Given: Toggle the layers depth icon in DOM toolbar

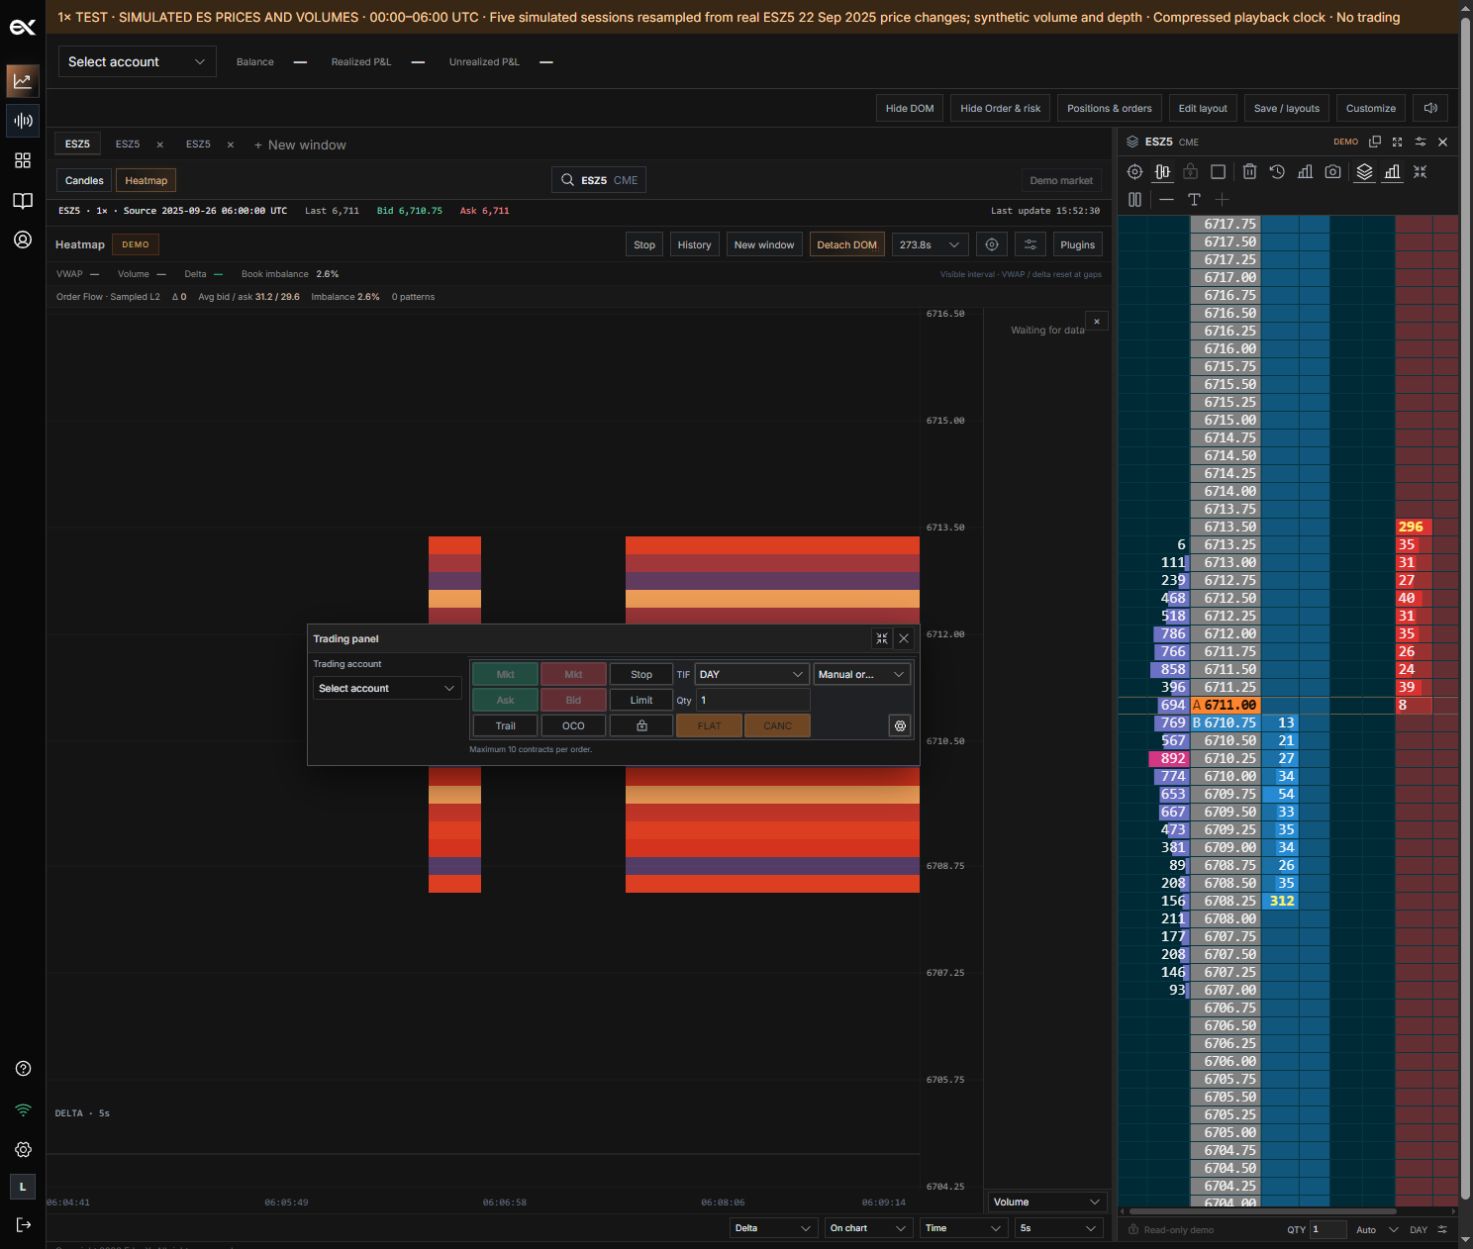Looking at the screenshot, I should click(1364, 172).
